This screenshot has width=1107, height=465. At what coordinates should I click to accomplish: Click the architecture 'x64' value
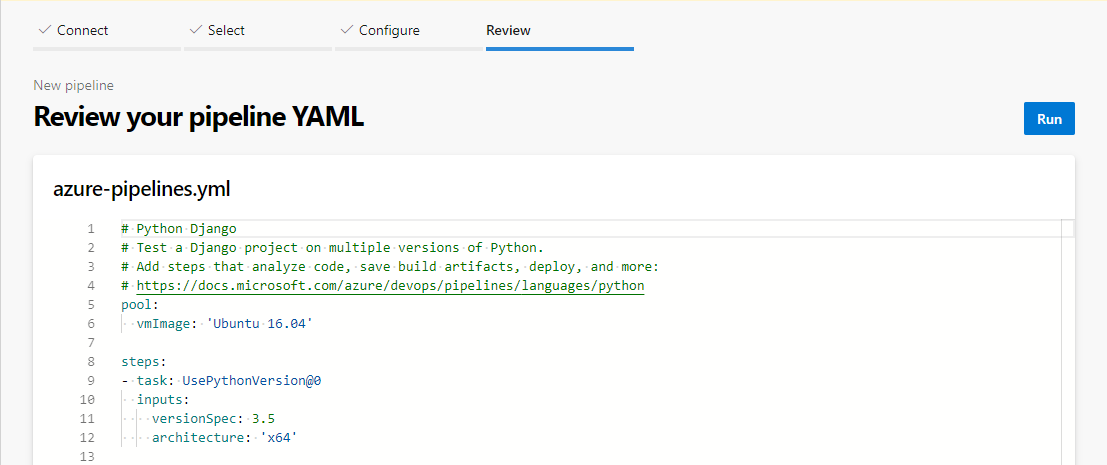point(279,438)
